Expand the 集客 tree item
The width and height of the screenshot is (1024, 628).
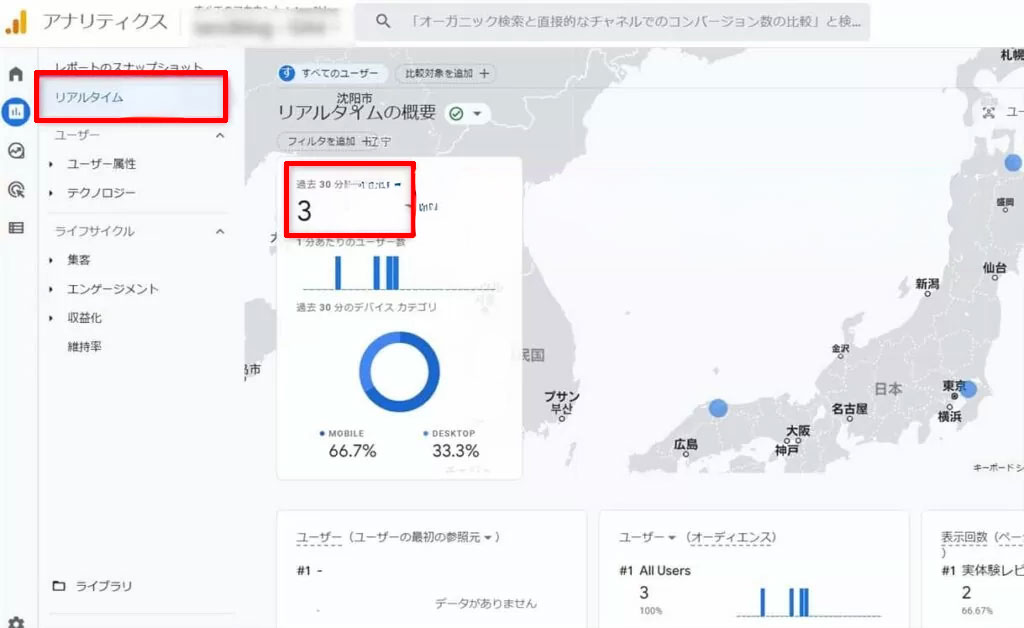click(52, 260)
